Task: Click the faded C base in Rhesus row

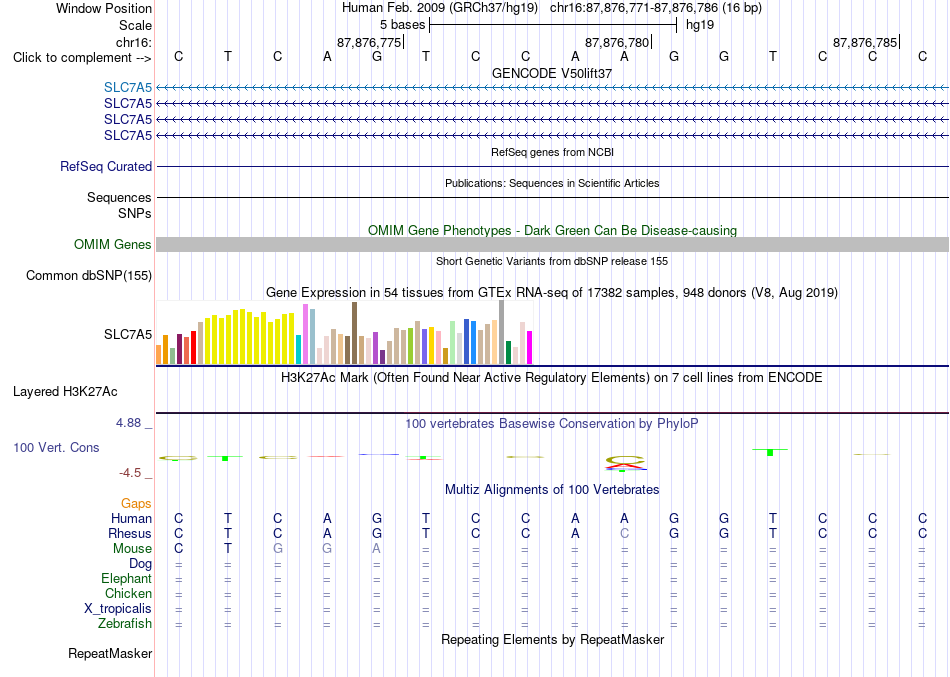Action: click(625, 533)
